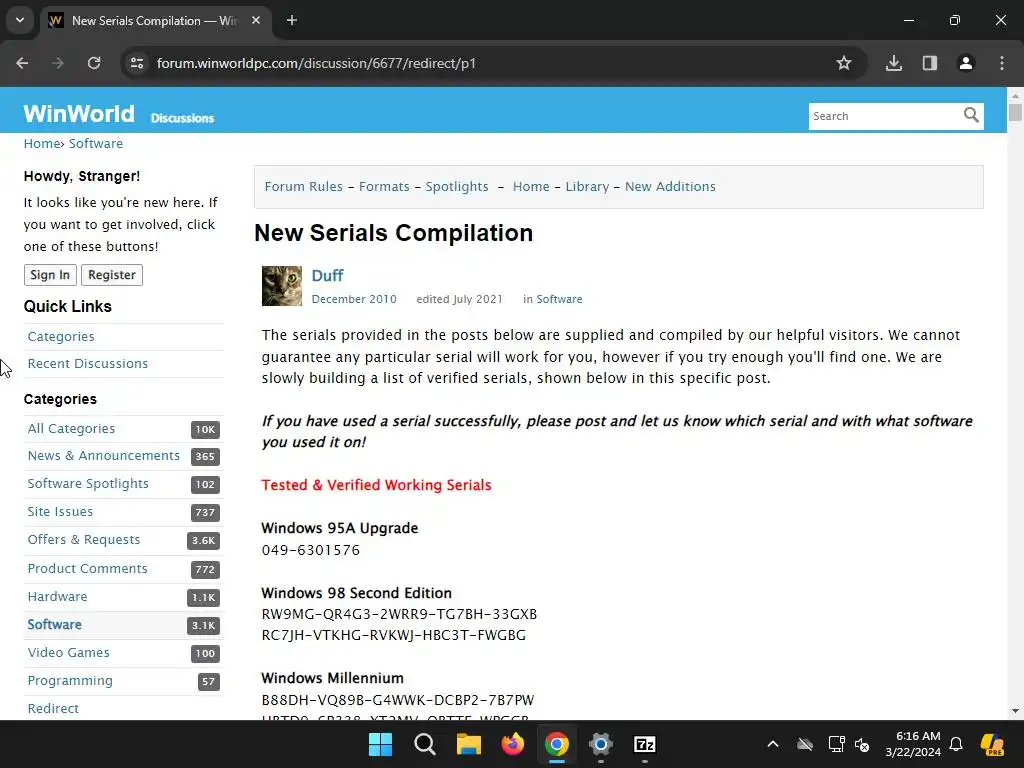Open Firefox from the taskbar
This screenshot has height=768, width=1024.
[x=513, y=744]
